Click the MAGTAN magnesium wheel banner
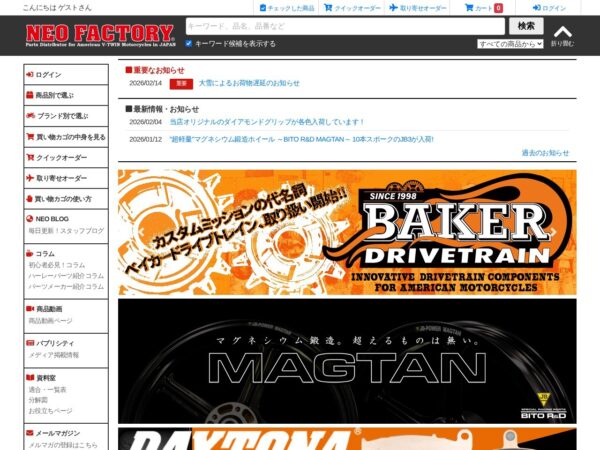This screenshot has height=450, width=600. (x=347, y=361)
